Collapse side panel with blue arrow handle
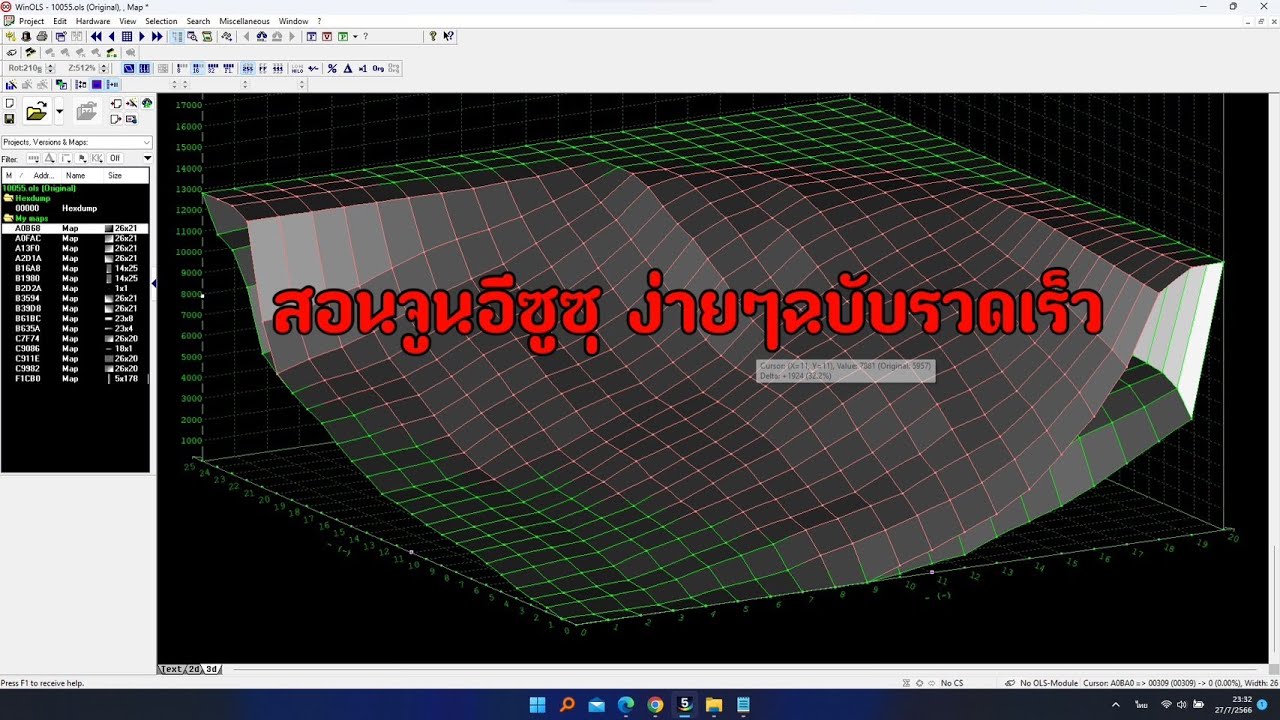 tap(153, 284)
